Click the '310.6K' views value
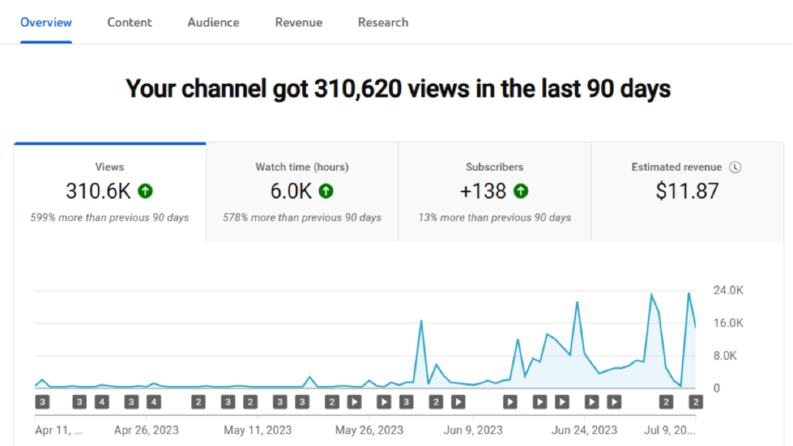This screenshot has height=446, width=793. [98, 191]
